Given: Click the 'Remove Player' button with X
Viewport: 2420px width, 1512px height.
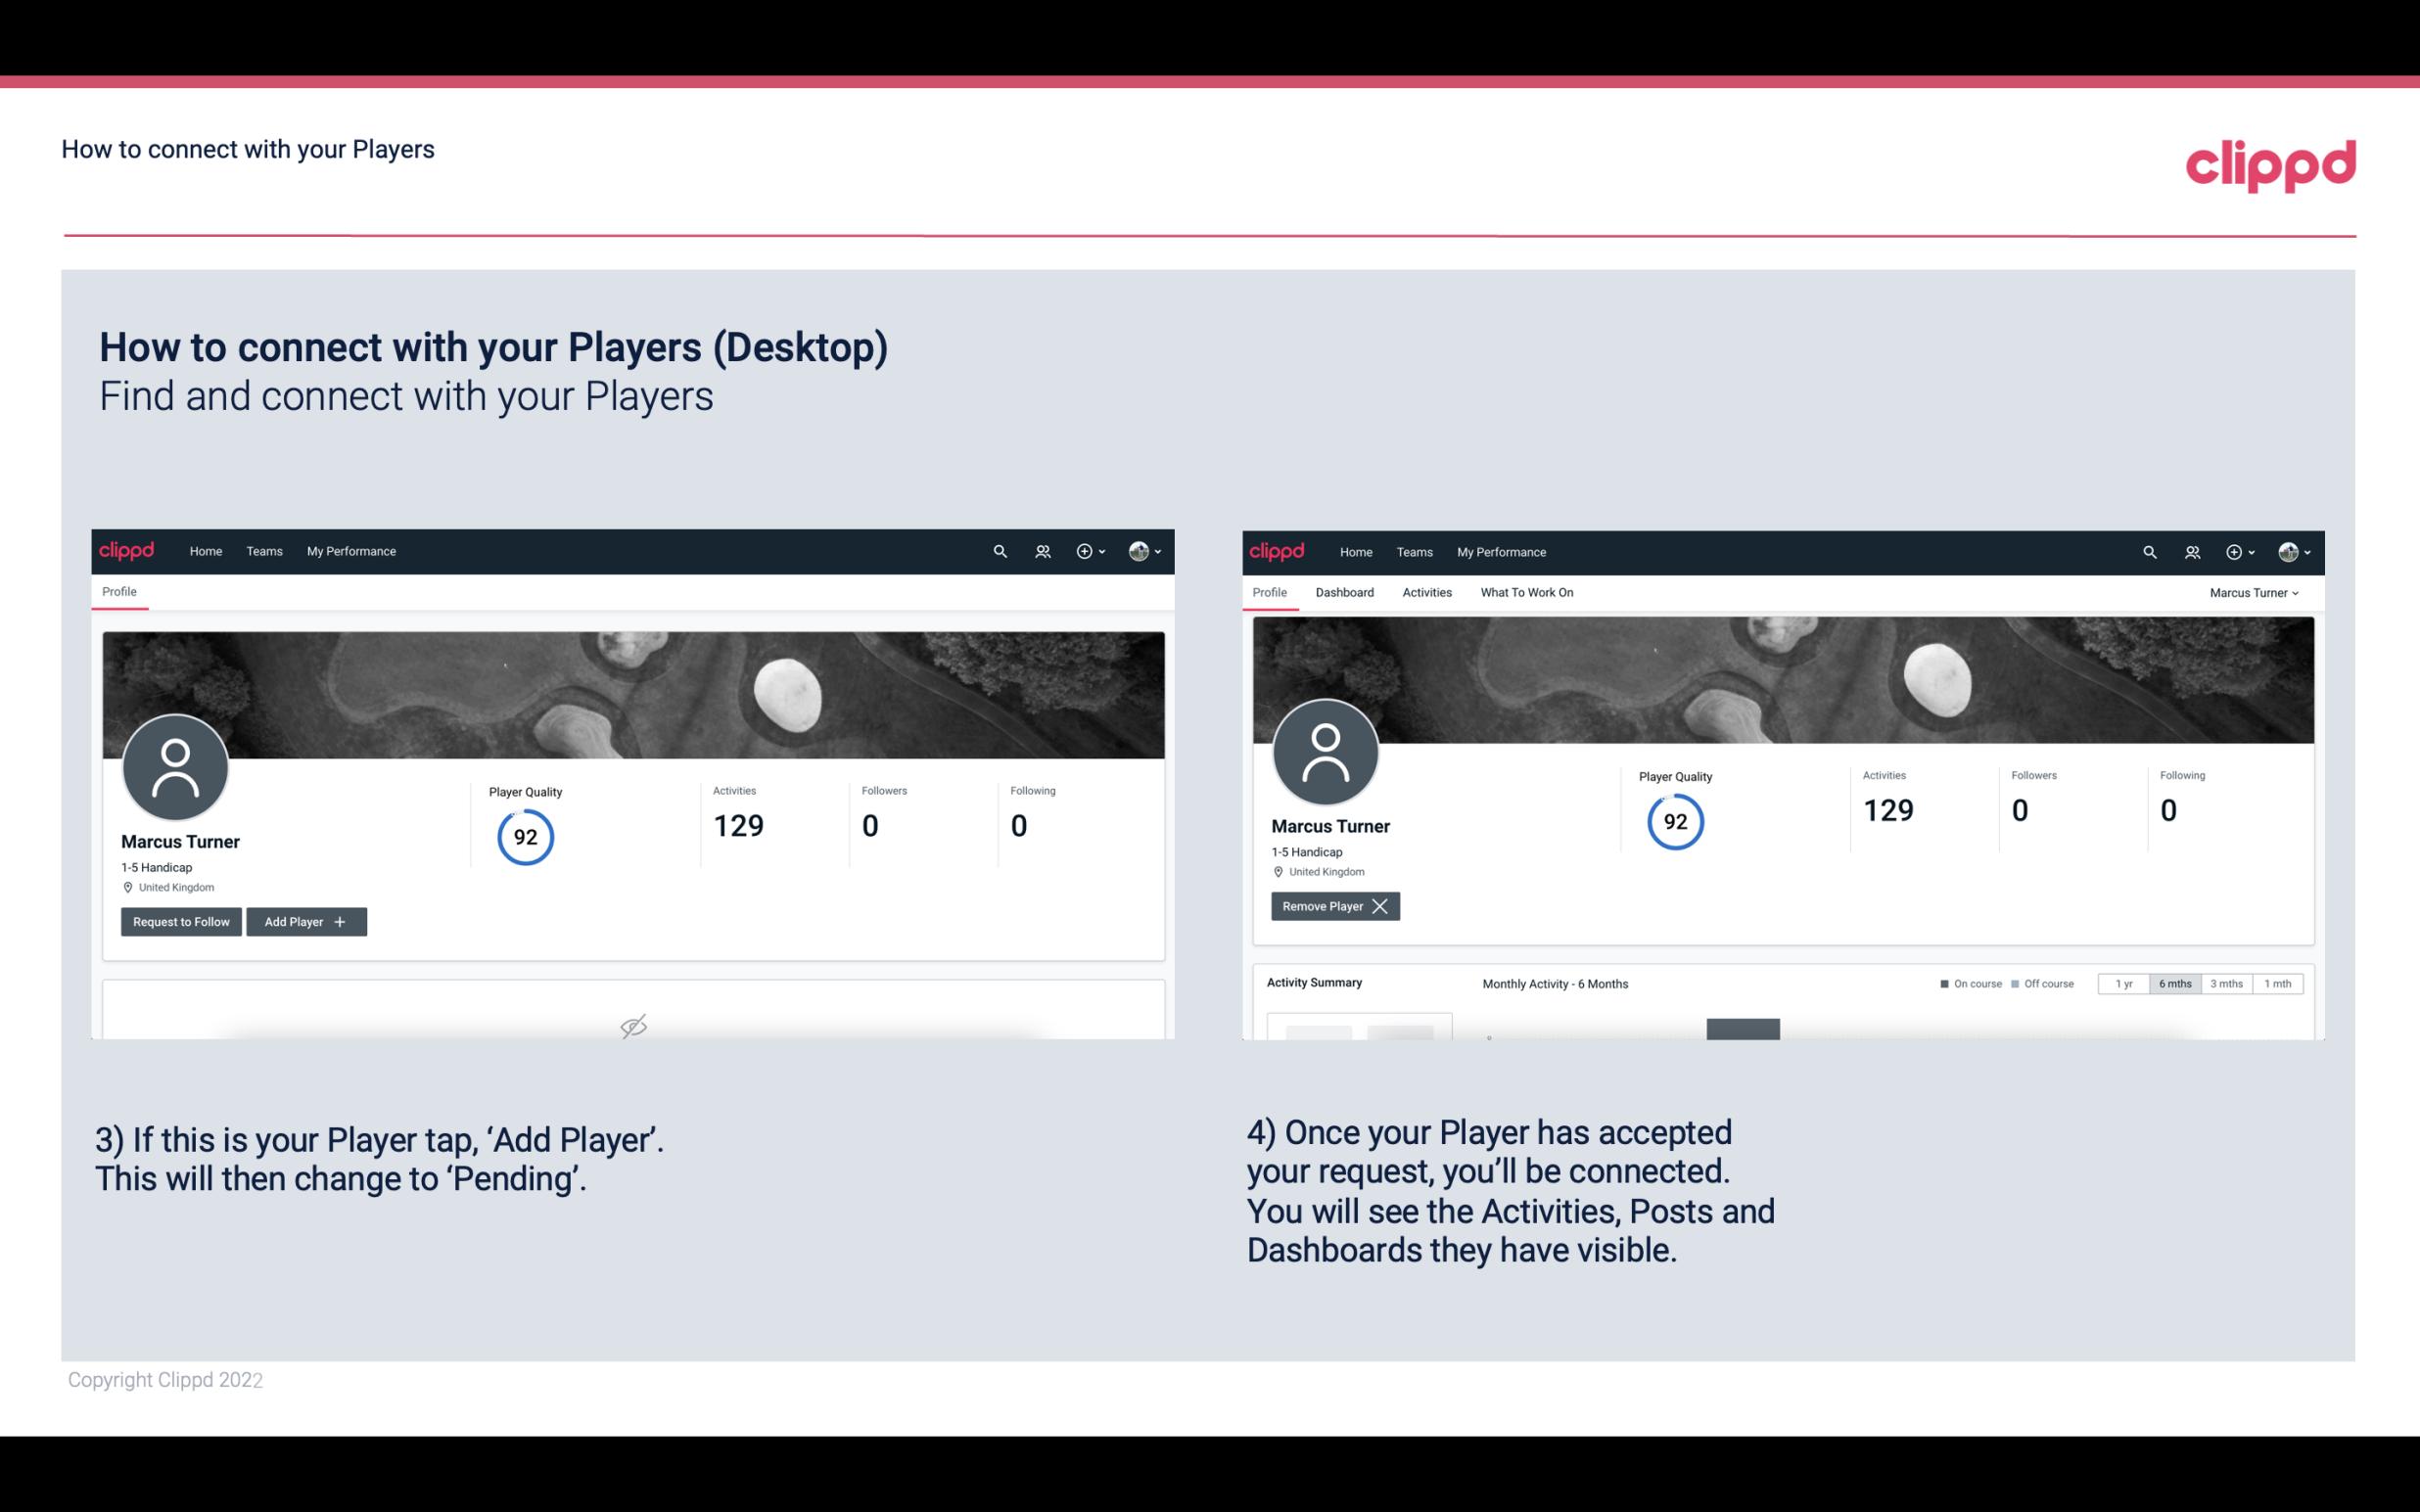Looking at the screenshot, I should [1332, 906].
